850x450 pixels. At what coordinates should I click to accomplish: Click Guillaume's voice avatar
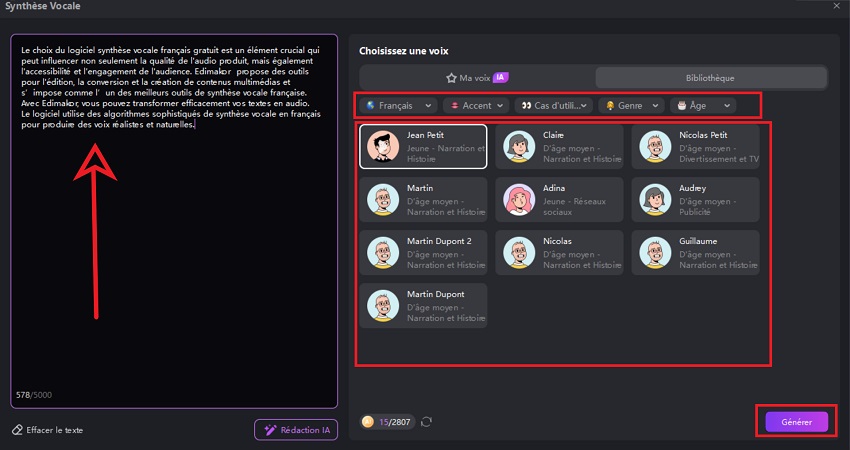[x=655, y=252]
